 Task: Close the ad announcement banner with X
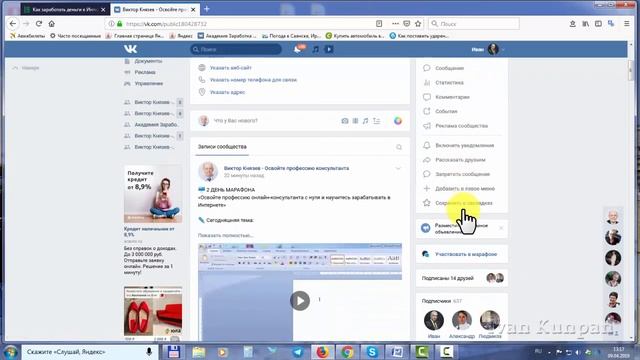(x=501, y=228)
